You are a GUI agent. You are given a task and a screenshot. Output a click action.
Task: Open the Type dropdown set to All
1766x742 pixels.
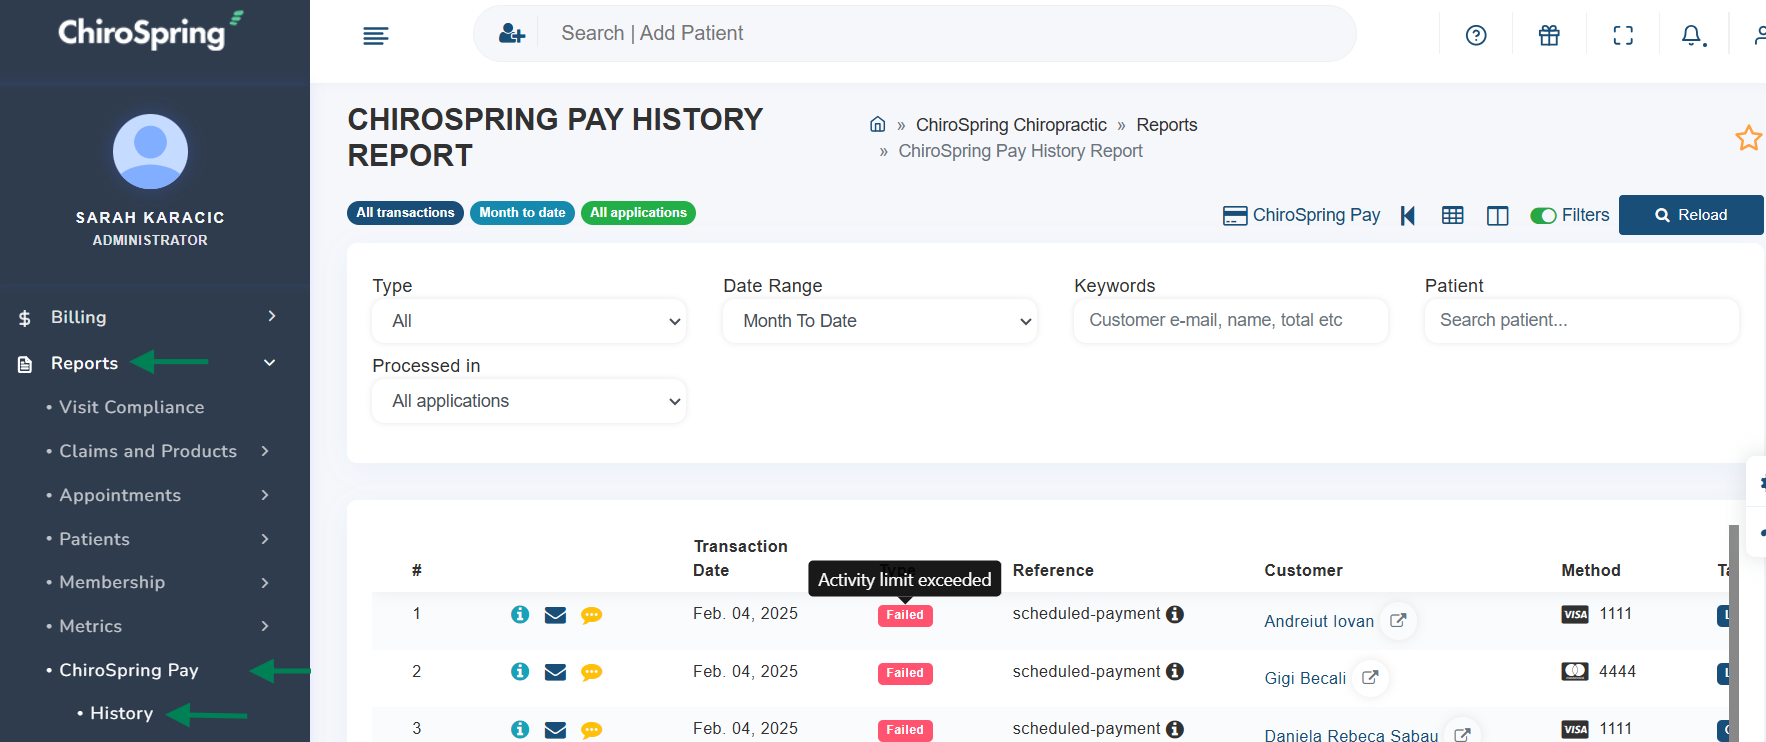(x=529, y=321)
